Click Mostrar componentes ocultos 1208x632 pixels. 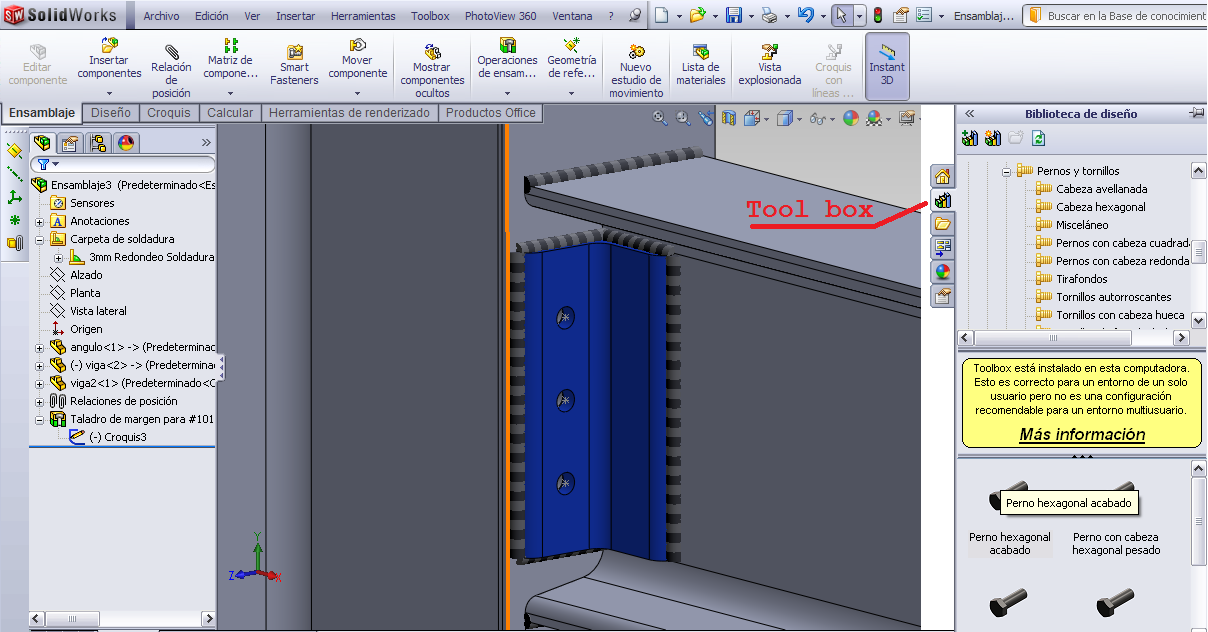click(x=432, y=71)
